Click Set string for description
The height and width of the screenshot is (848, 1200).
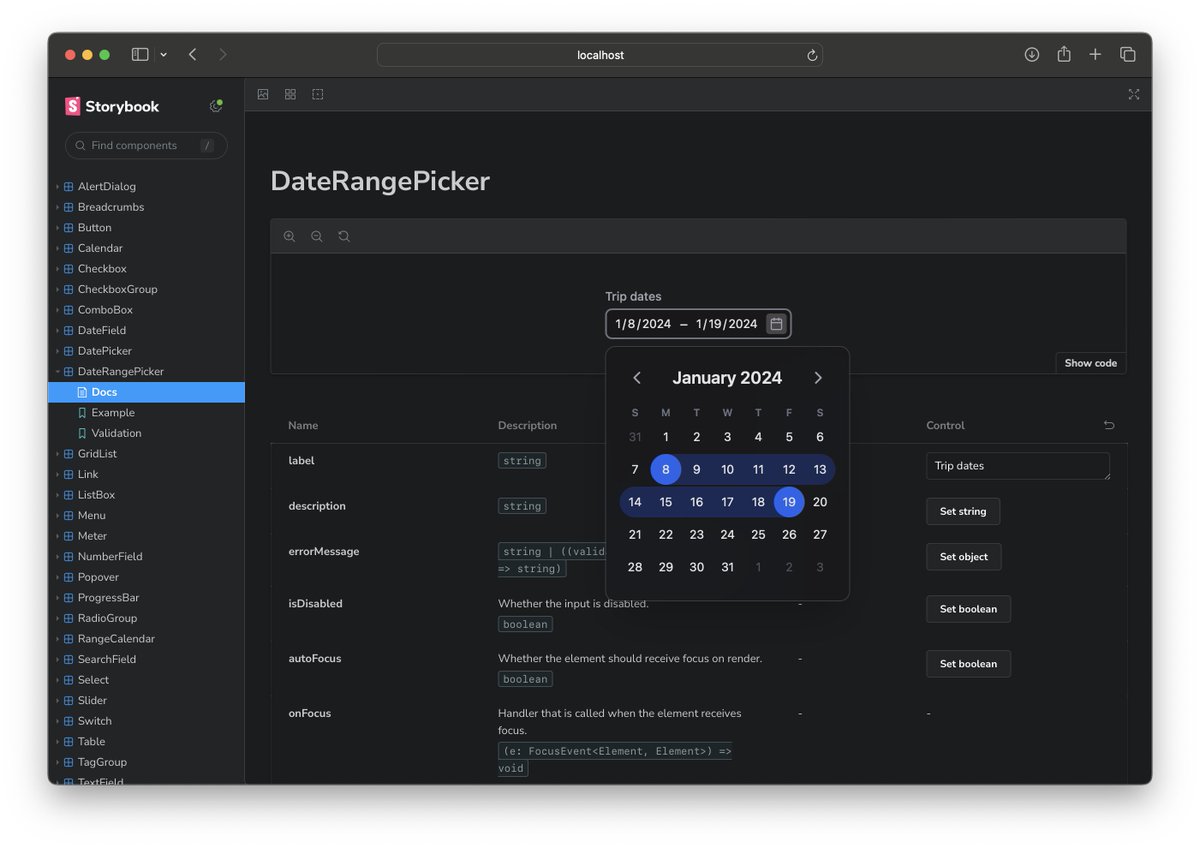963,511
